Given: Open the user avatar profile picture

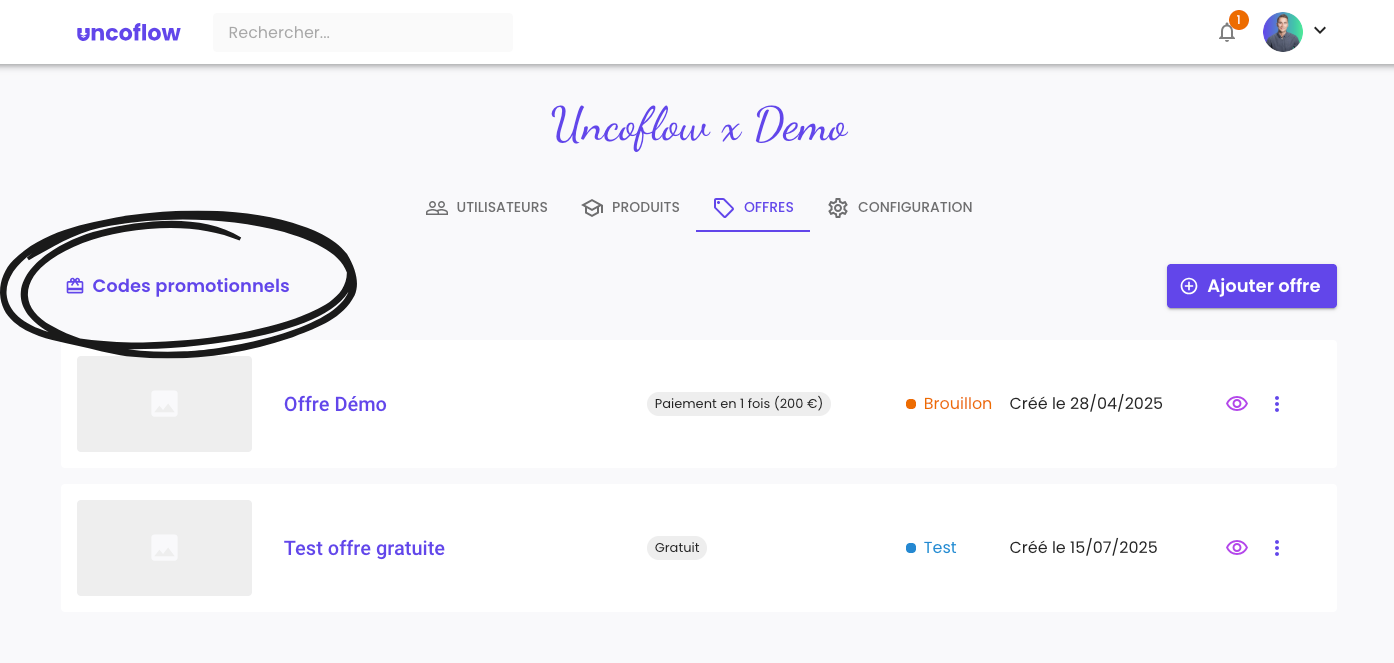Looking at the screenshot, I should 1283,32.
